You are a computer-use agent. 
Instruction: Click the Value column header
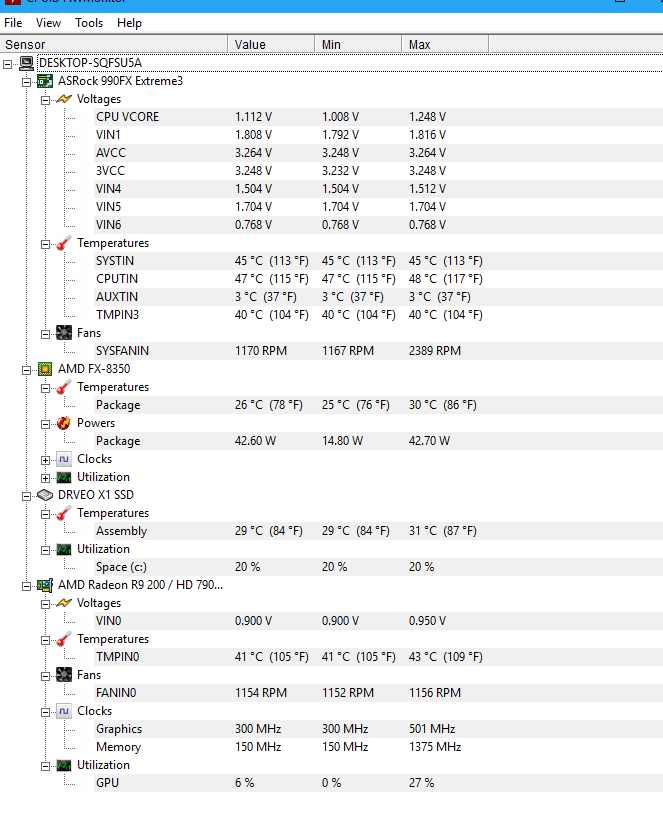point(271,44)
